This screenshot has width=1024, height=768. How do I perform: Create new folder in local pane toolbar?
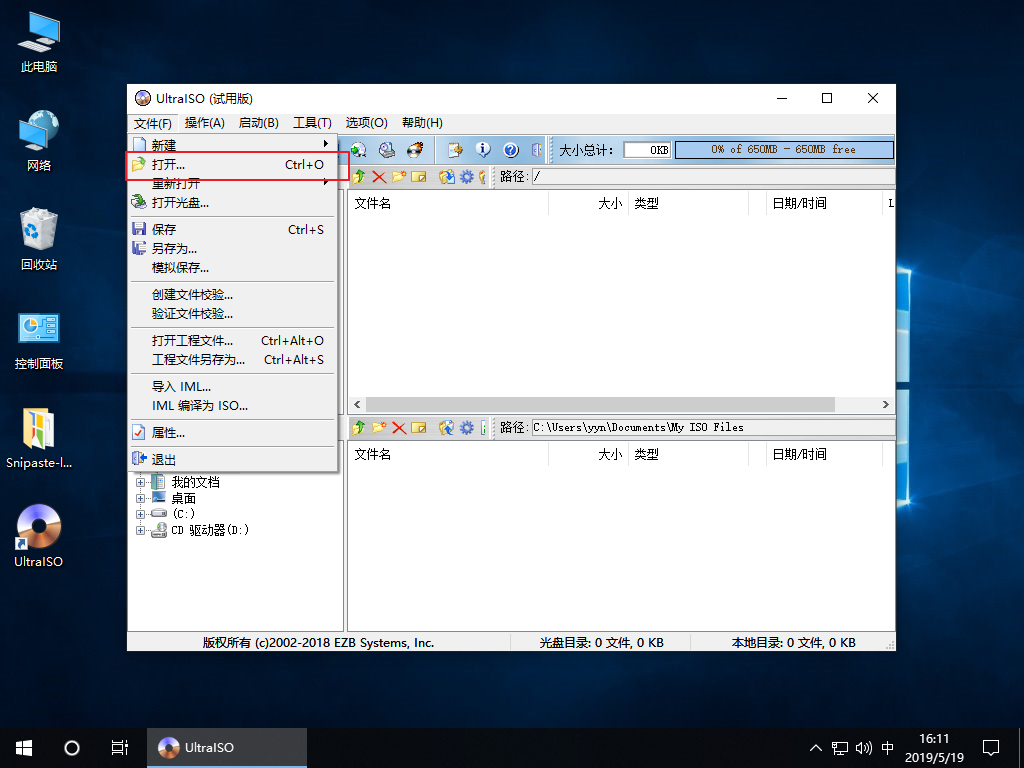tap(379, 428)
